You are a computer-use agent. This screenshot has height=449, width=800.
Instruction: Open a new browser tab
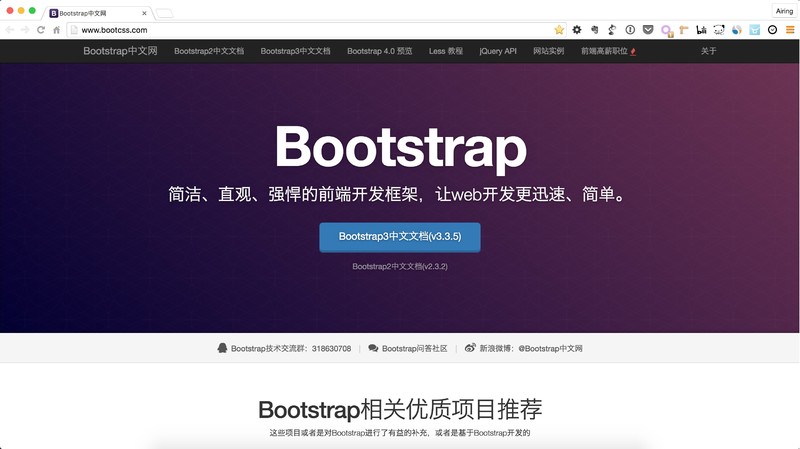click(164, 13)
